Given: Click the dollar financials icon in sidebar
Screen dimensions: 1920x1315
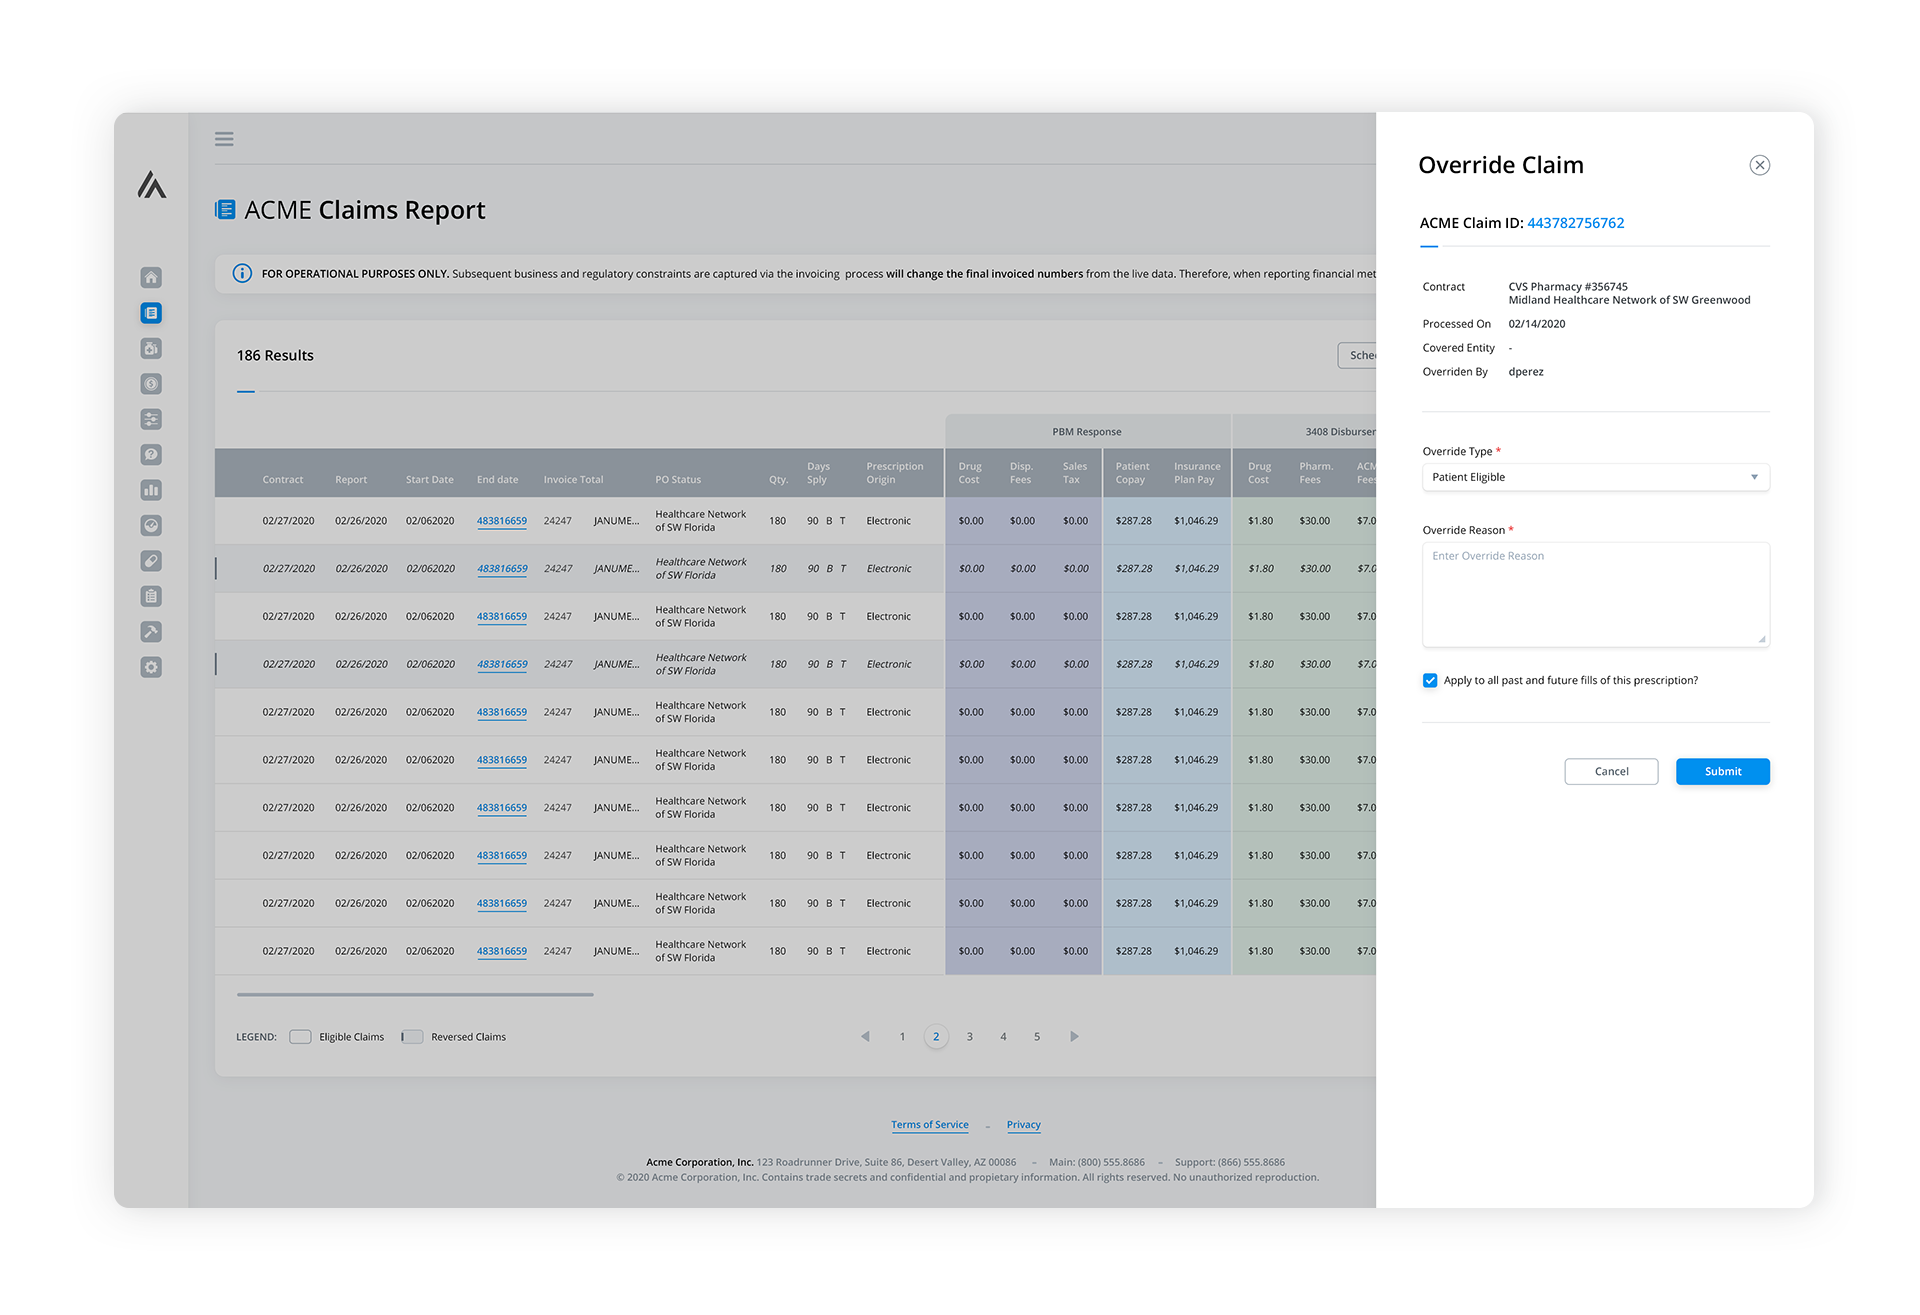Looking at the screenshot, I should coord(151,383).
